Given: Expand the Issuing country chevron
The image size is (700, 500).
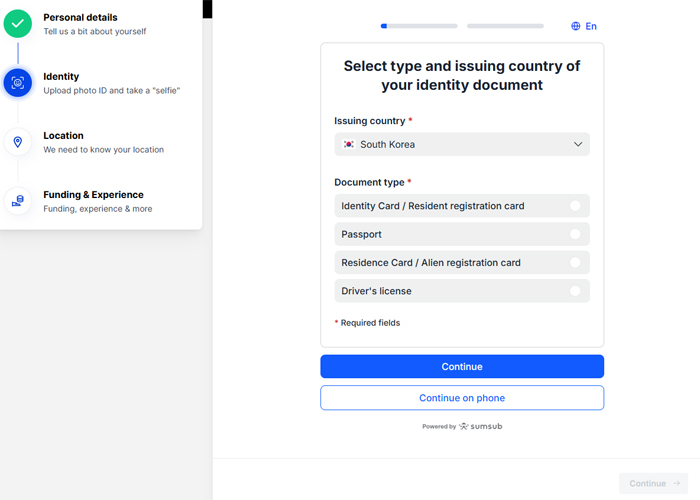Looking at the screenshot, I should tap(578, 144).
